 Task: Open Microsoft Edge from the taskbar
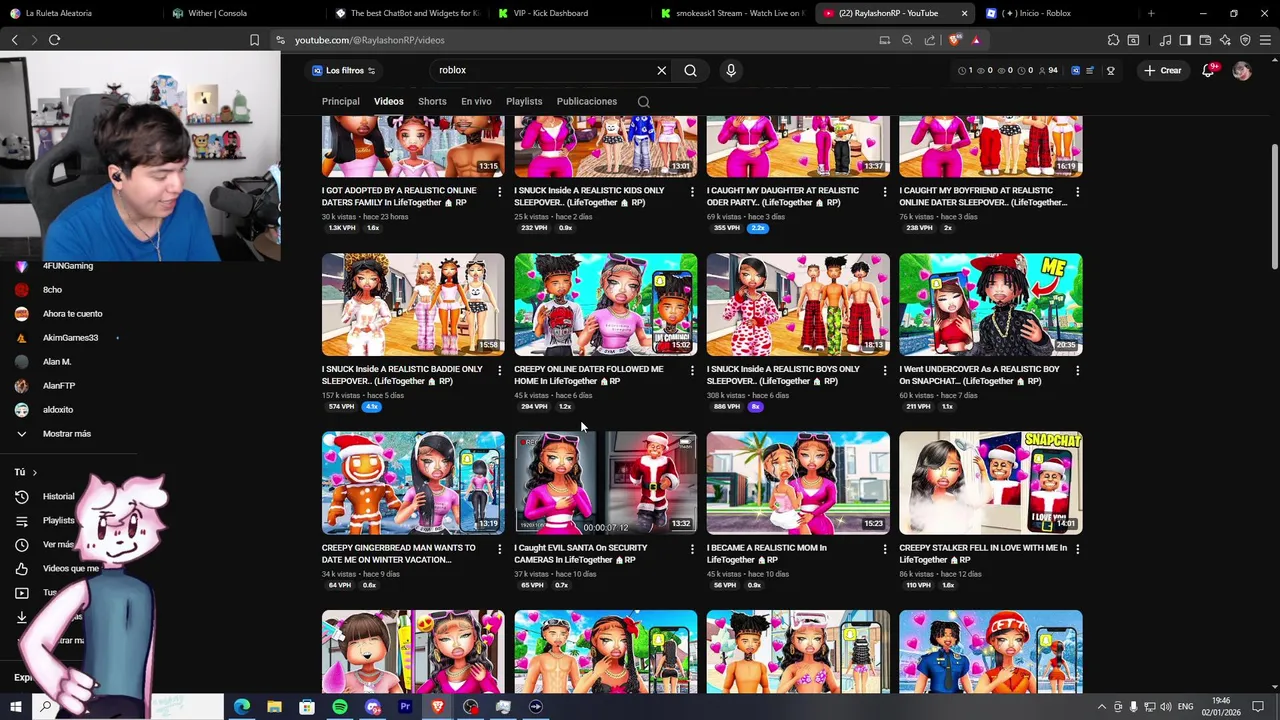pos(242,707)
